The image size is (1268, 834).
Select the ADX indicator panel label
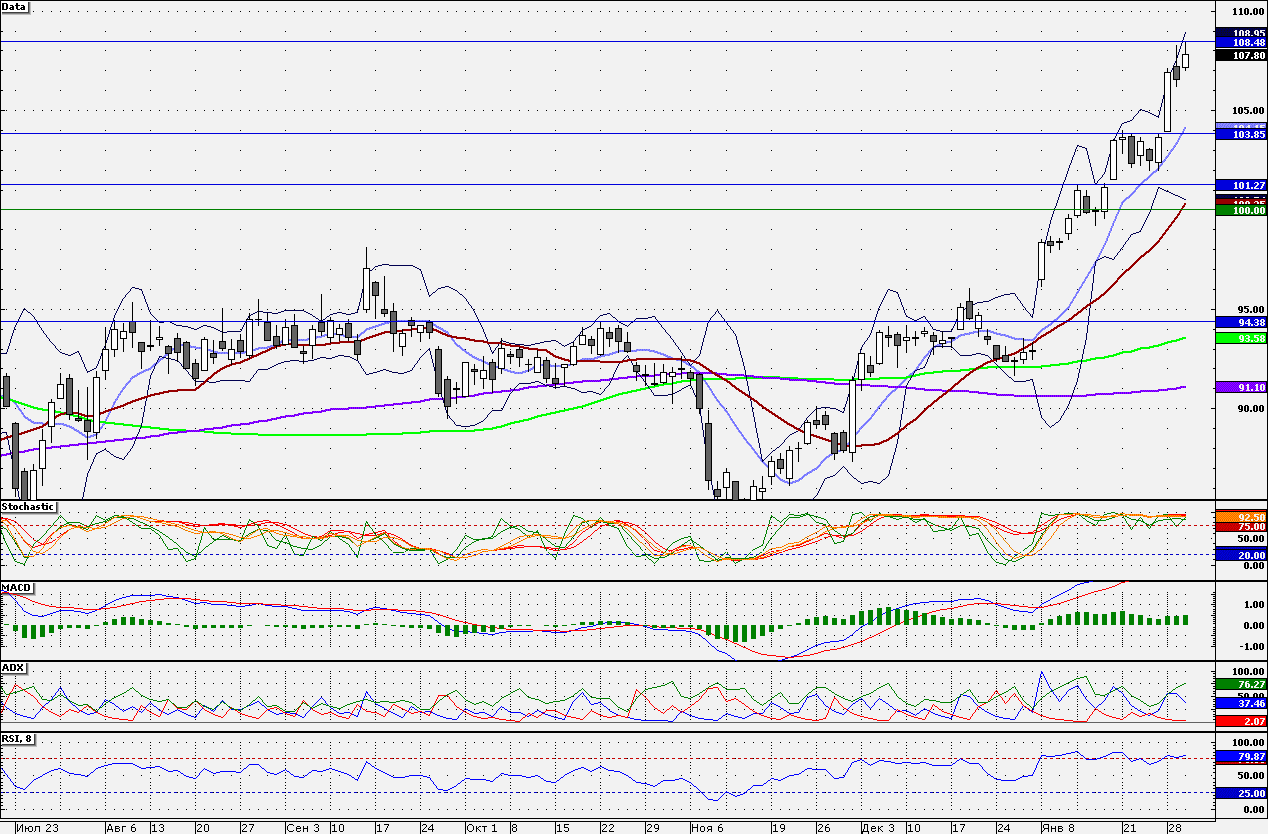14,667
